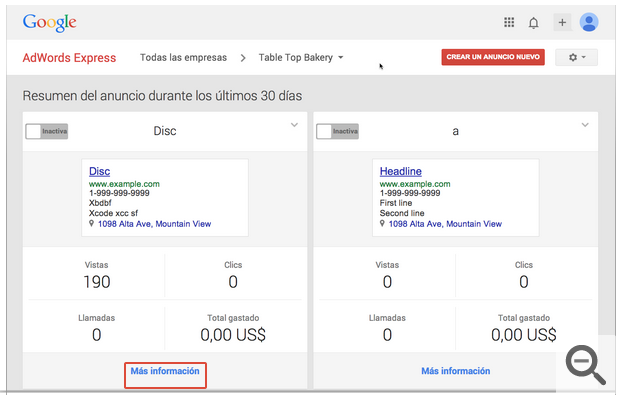Screen dimensions: 623x397
Task: Go to Todas las empresas
Action: pyautogui.click(x=183, y=58)
